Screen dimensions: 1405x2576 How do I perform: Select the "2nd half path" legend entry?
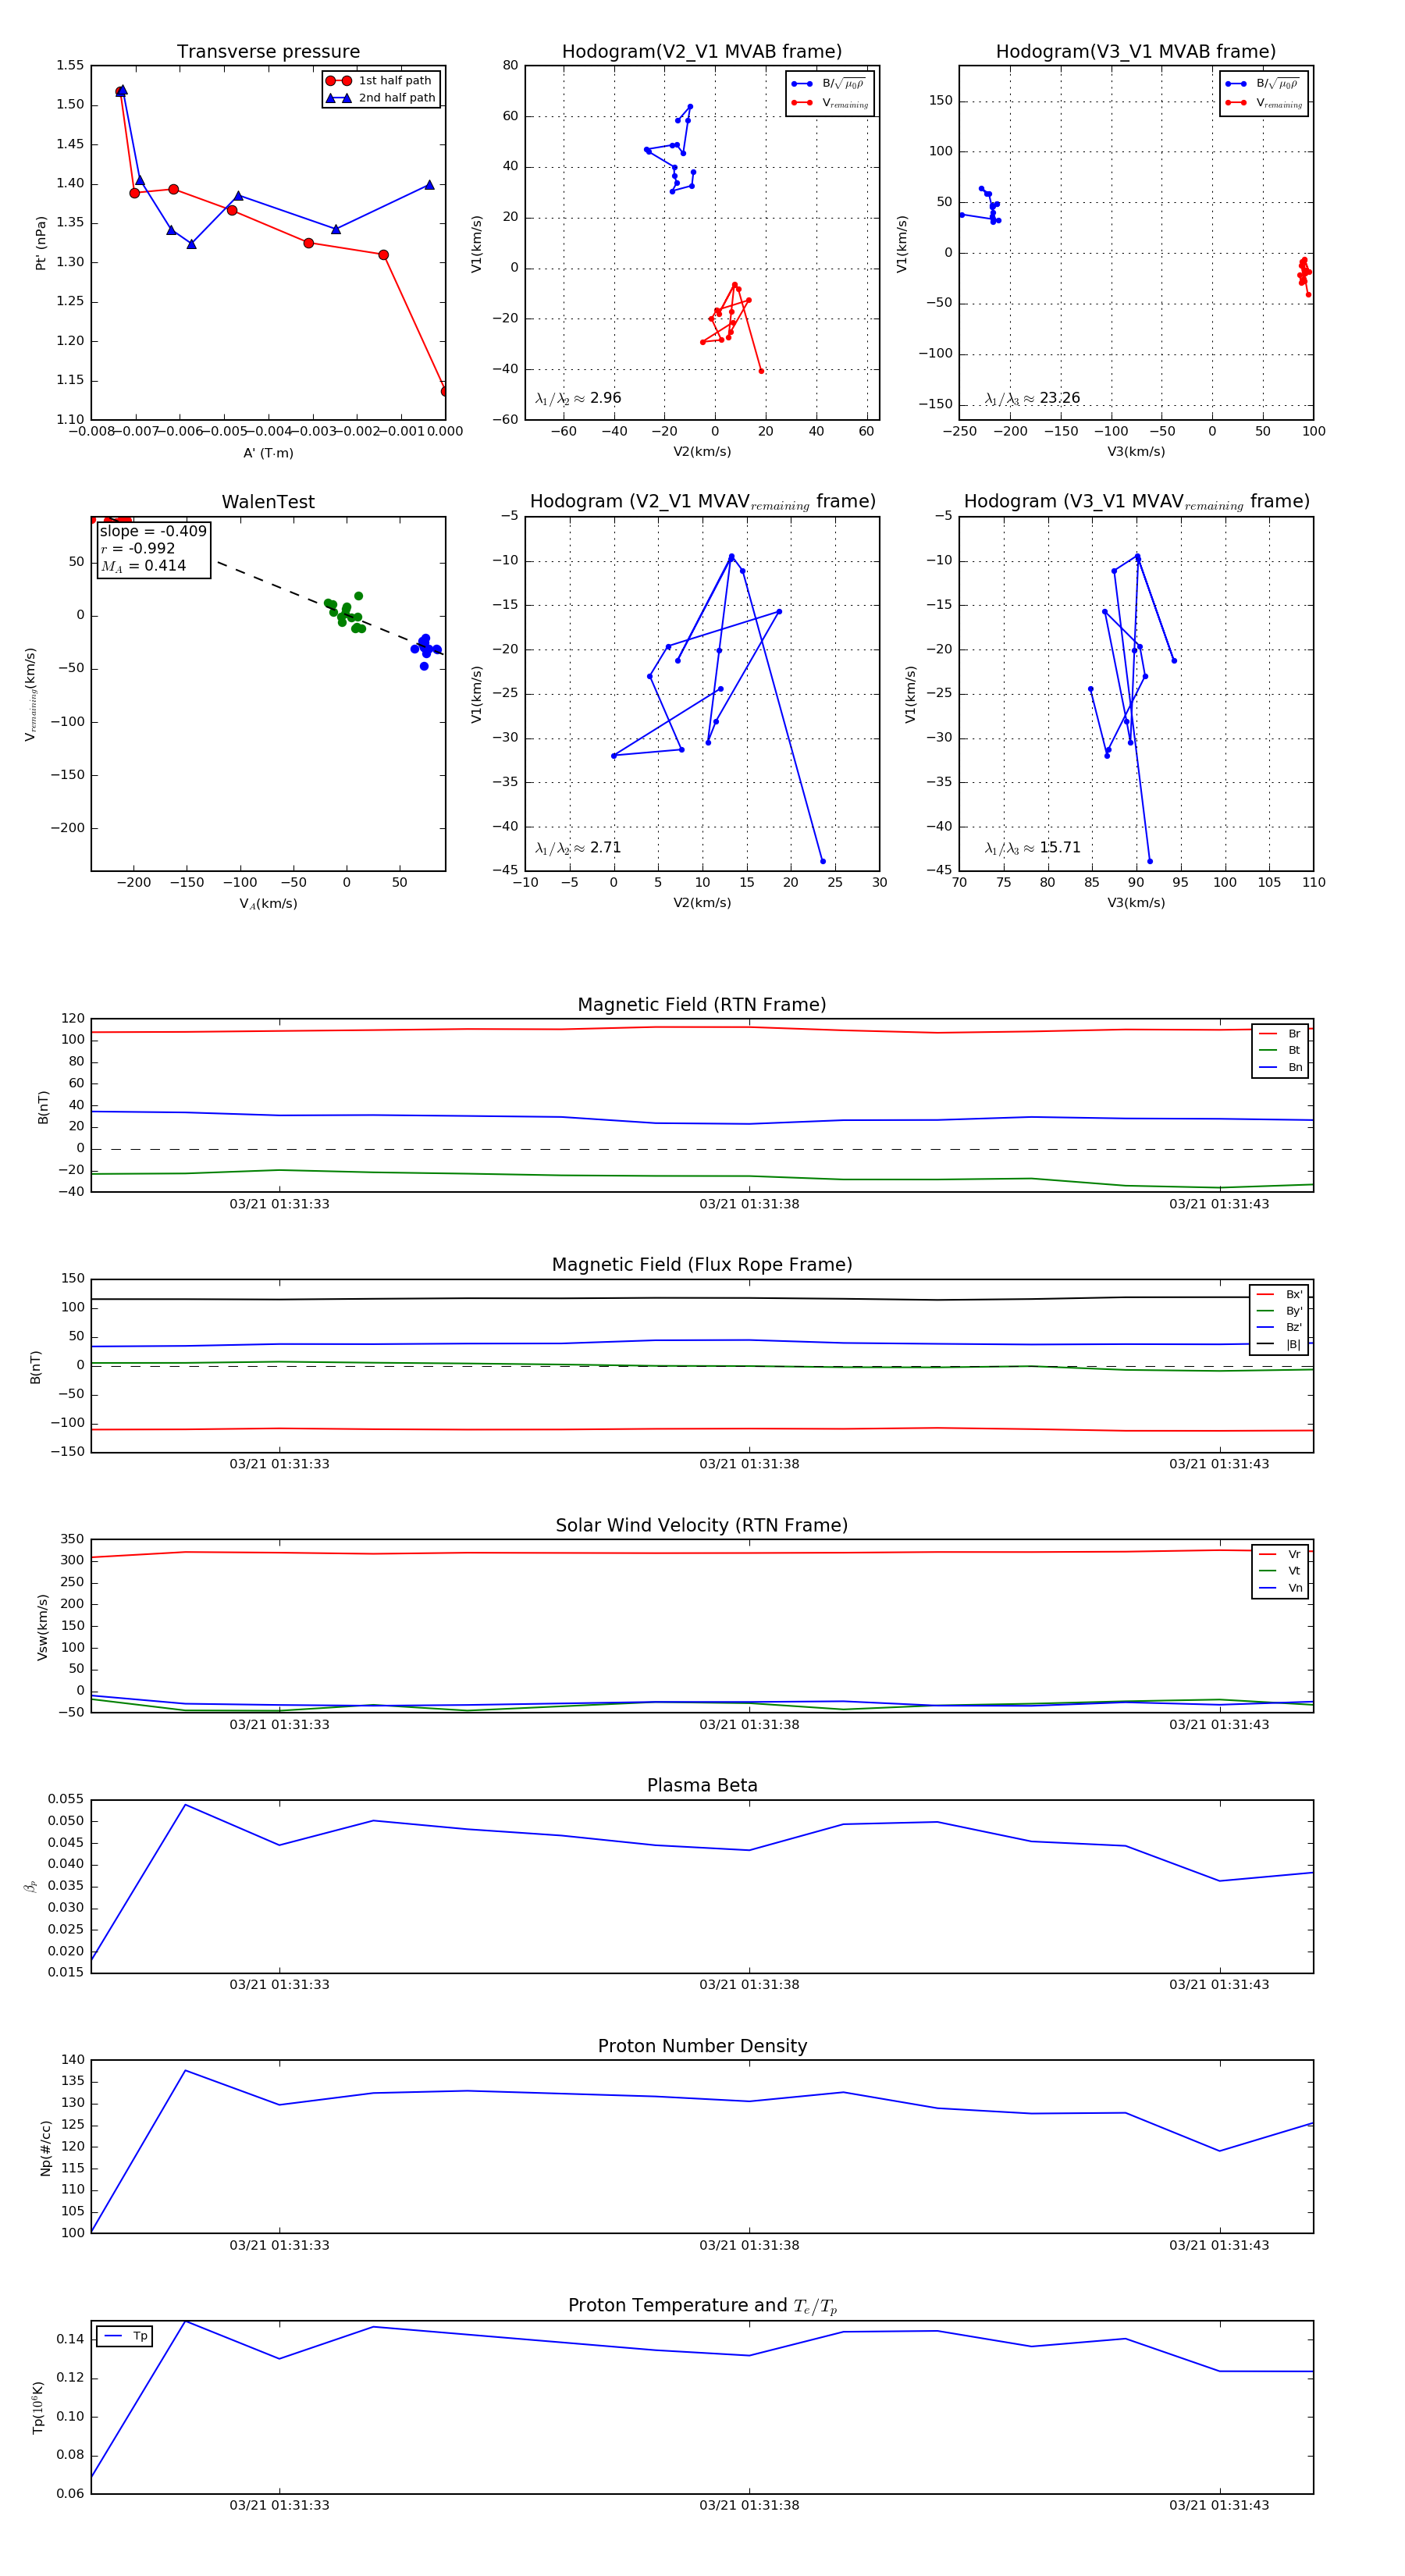[380, 98]
